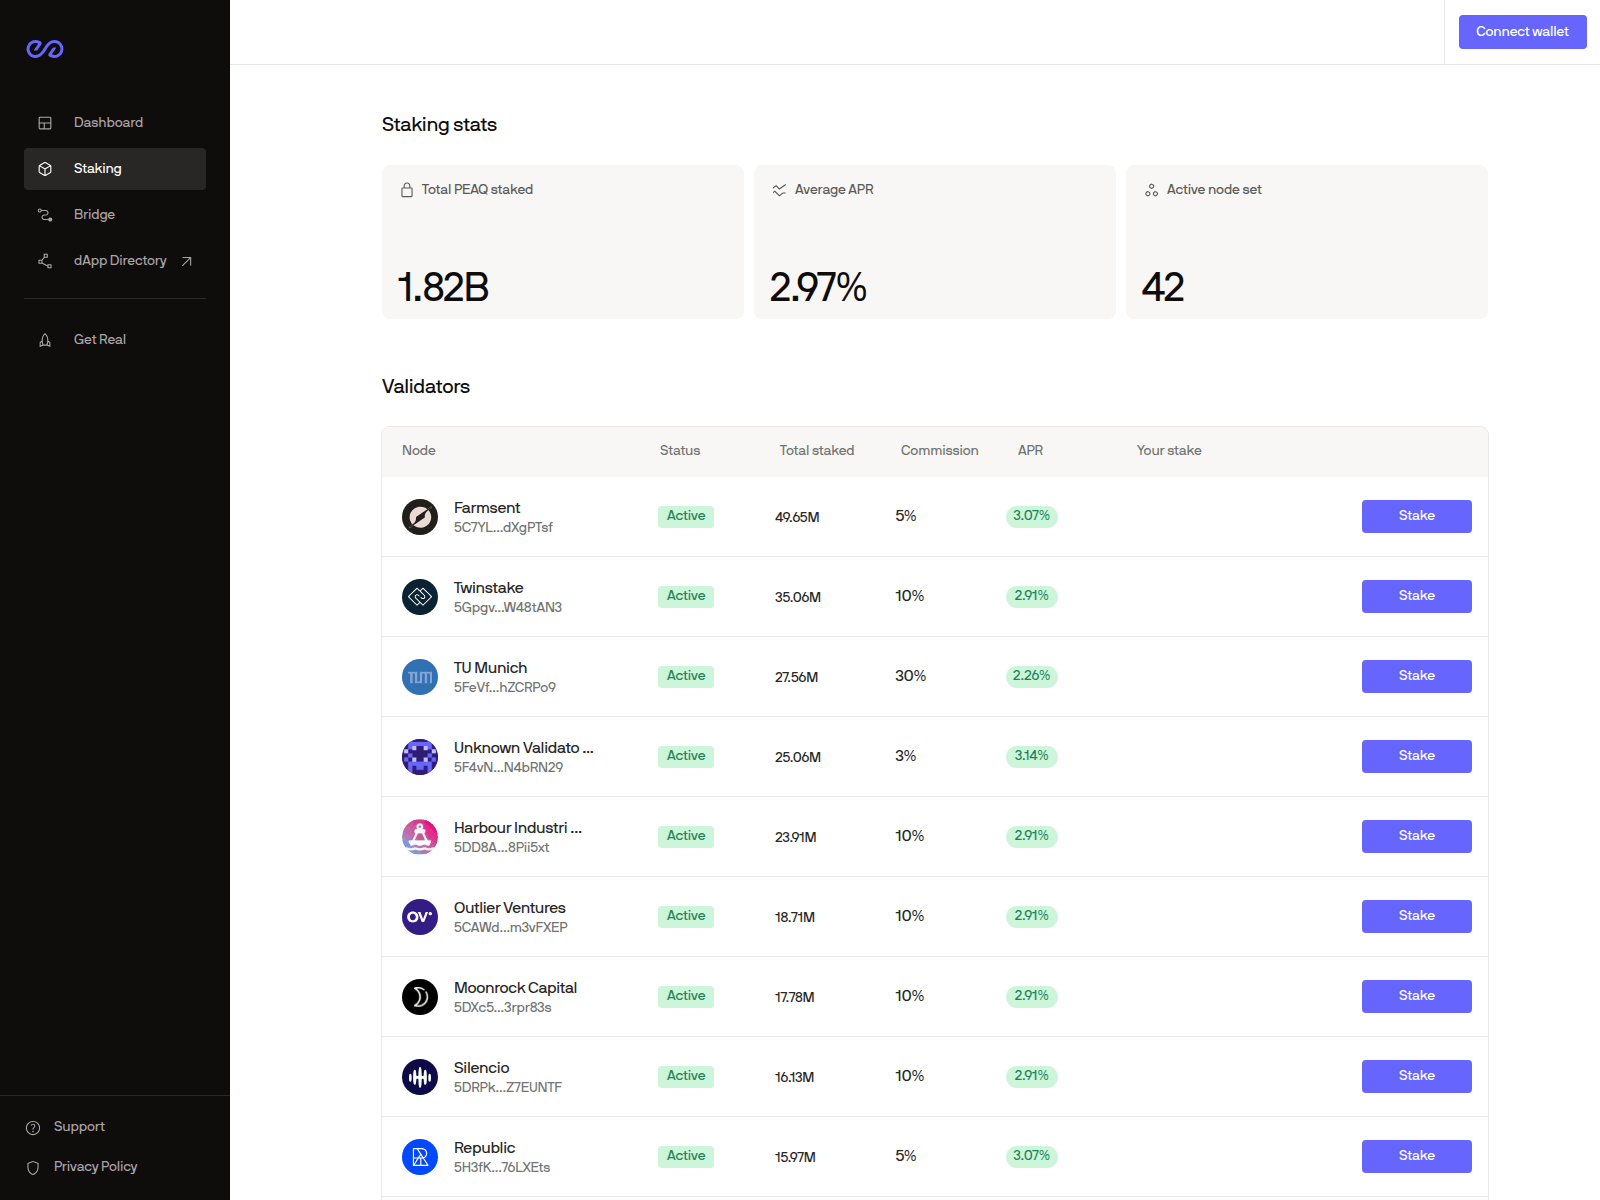Click the peaq infinity logo
The image size is (1600, 1200).
tap(45, 49)
